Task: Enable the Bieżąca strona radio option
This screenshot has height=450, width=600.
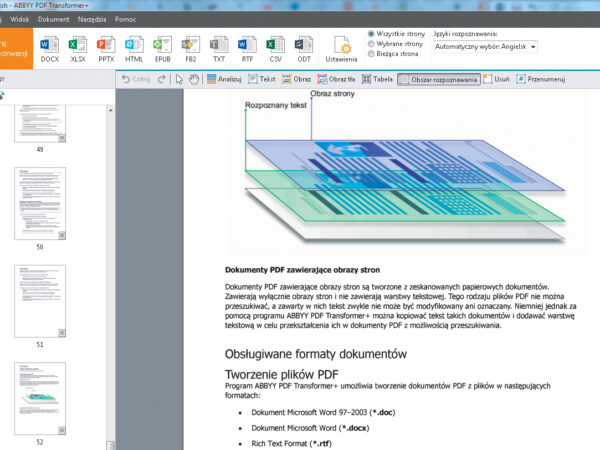Action: (373, 55)
